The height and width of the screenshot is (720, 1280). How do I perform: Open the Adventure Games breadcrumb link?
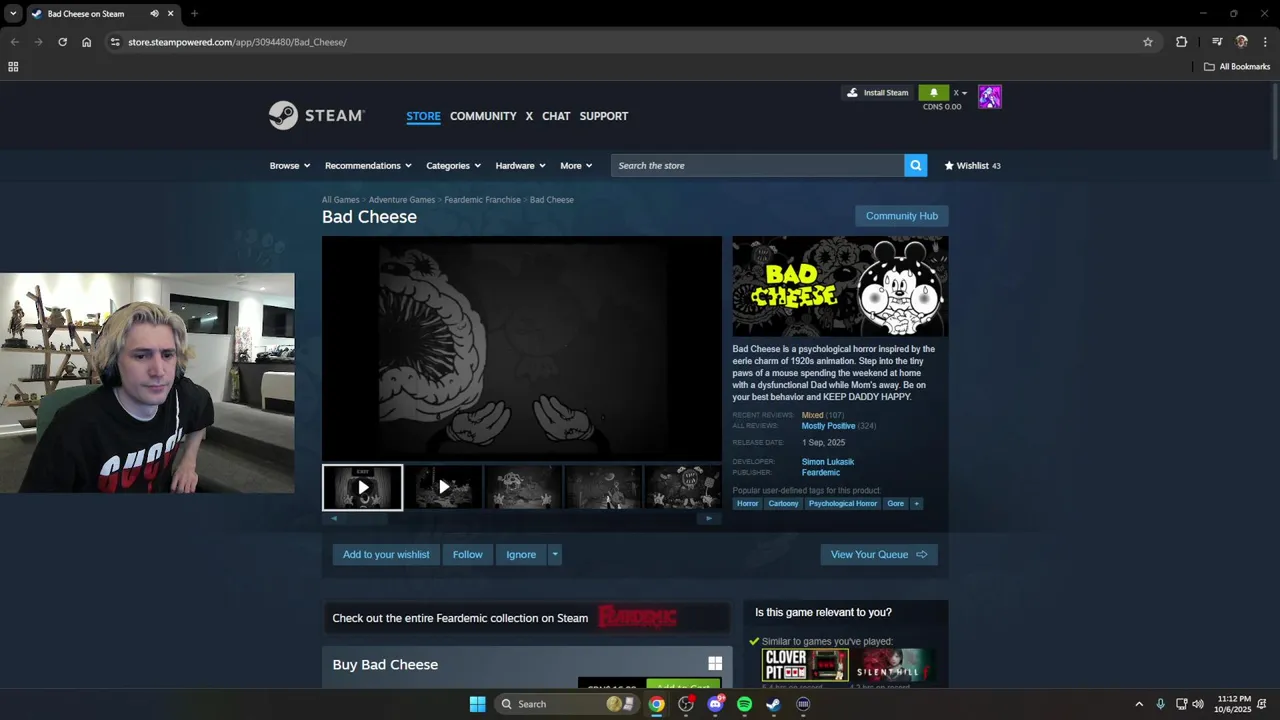click(x=402, y=200)
